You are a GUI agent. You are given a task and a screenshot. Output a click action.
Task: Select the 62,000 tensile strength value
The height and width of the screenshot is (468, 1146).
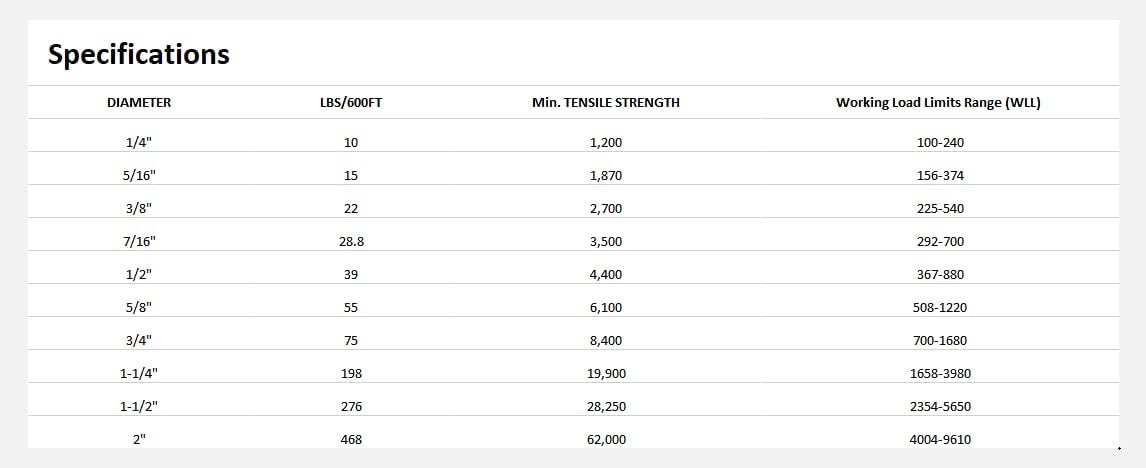pyautogui.click(x=606, y=439)
